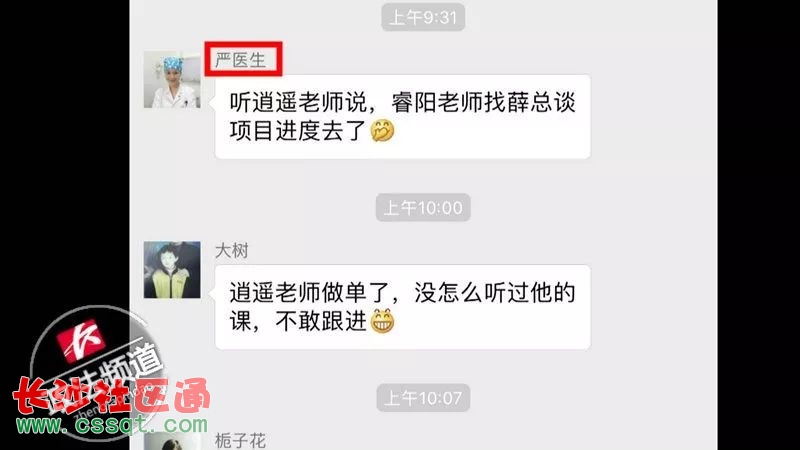Screen dimensions: 800x450
Task: Tap the 栀子花 sender name
Action: tap(240, 440)
